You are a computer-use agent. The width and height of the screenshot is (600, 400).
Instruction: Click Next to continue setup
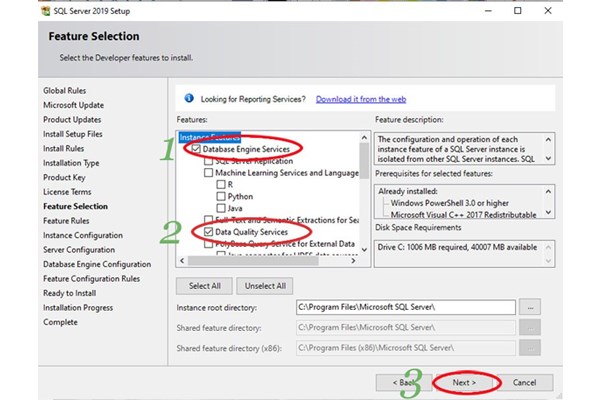tap(464, 382)
